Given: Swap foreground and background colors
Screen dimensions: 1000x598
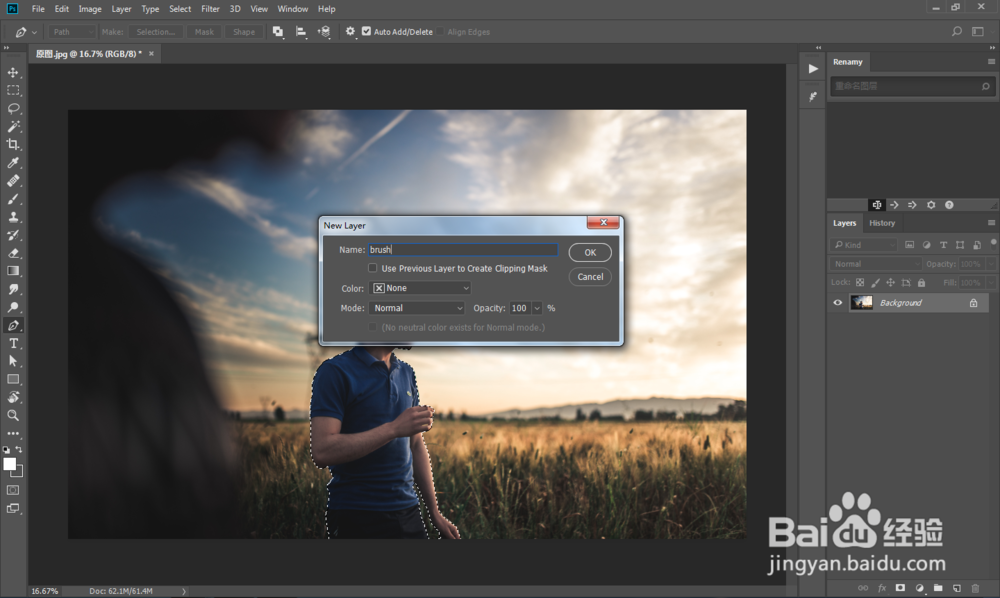Looking at the screenshot, I should pos(19,449).
